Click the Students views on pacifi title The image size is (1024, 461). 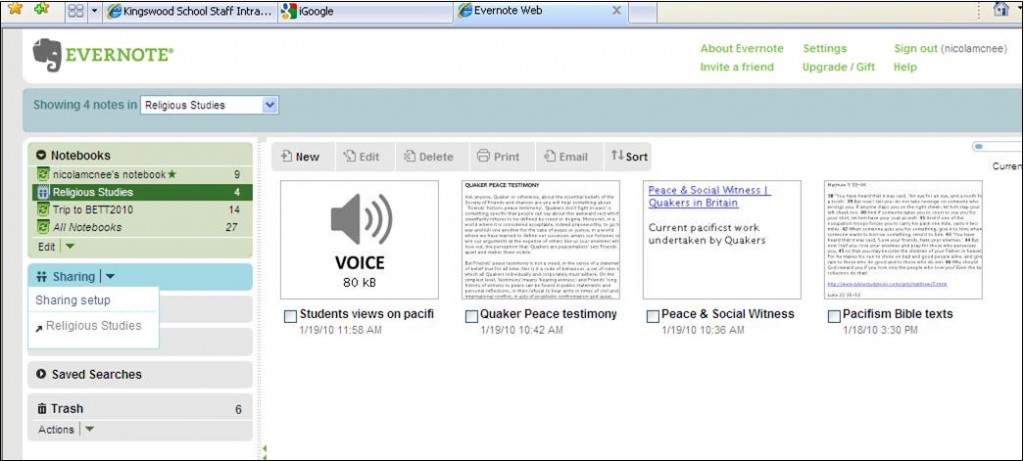(x=366, y=314)
